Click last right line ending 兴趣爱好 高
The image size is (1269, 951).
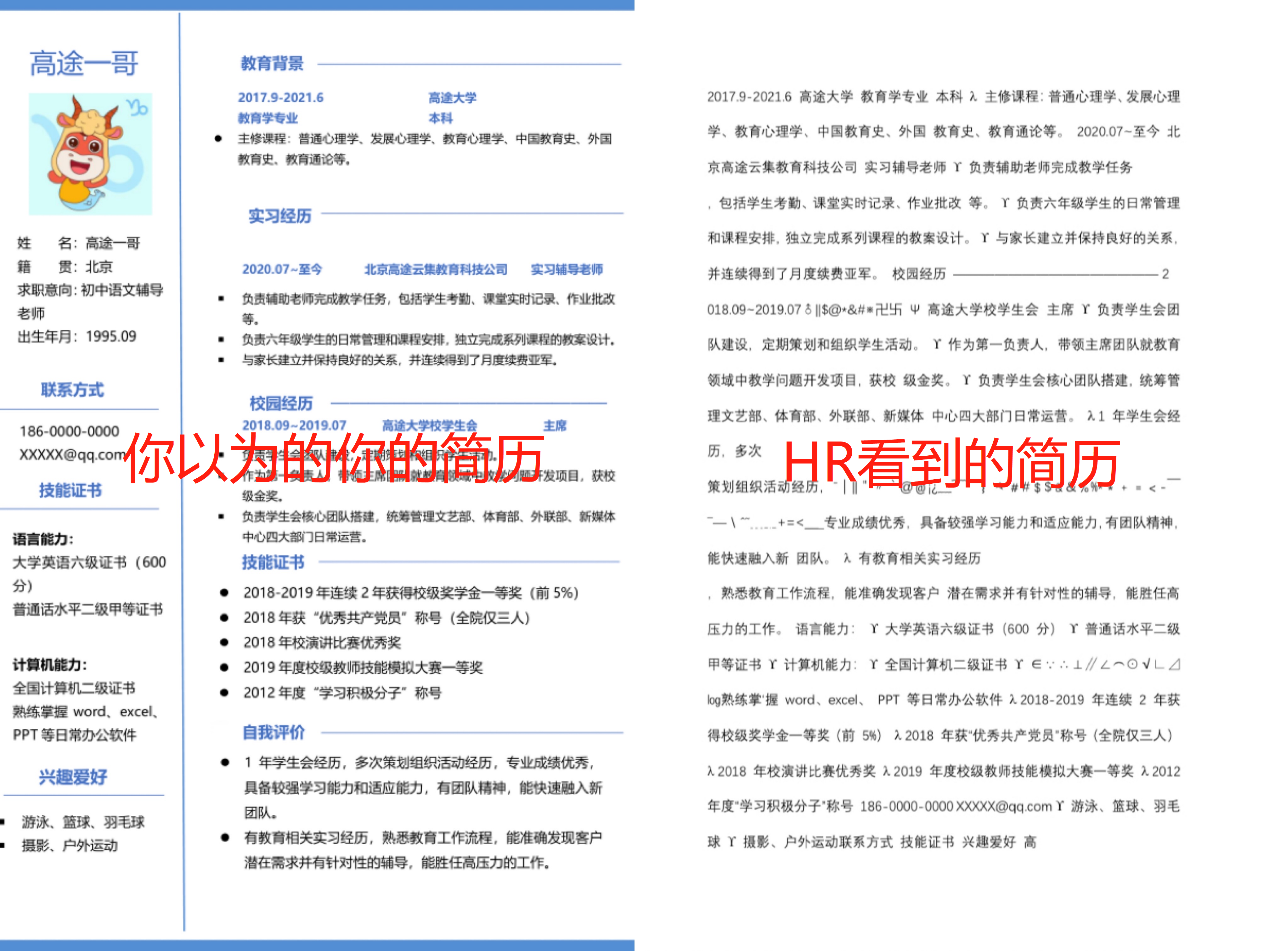871,843
